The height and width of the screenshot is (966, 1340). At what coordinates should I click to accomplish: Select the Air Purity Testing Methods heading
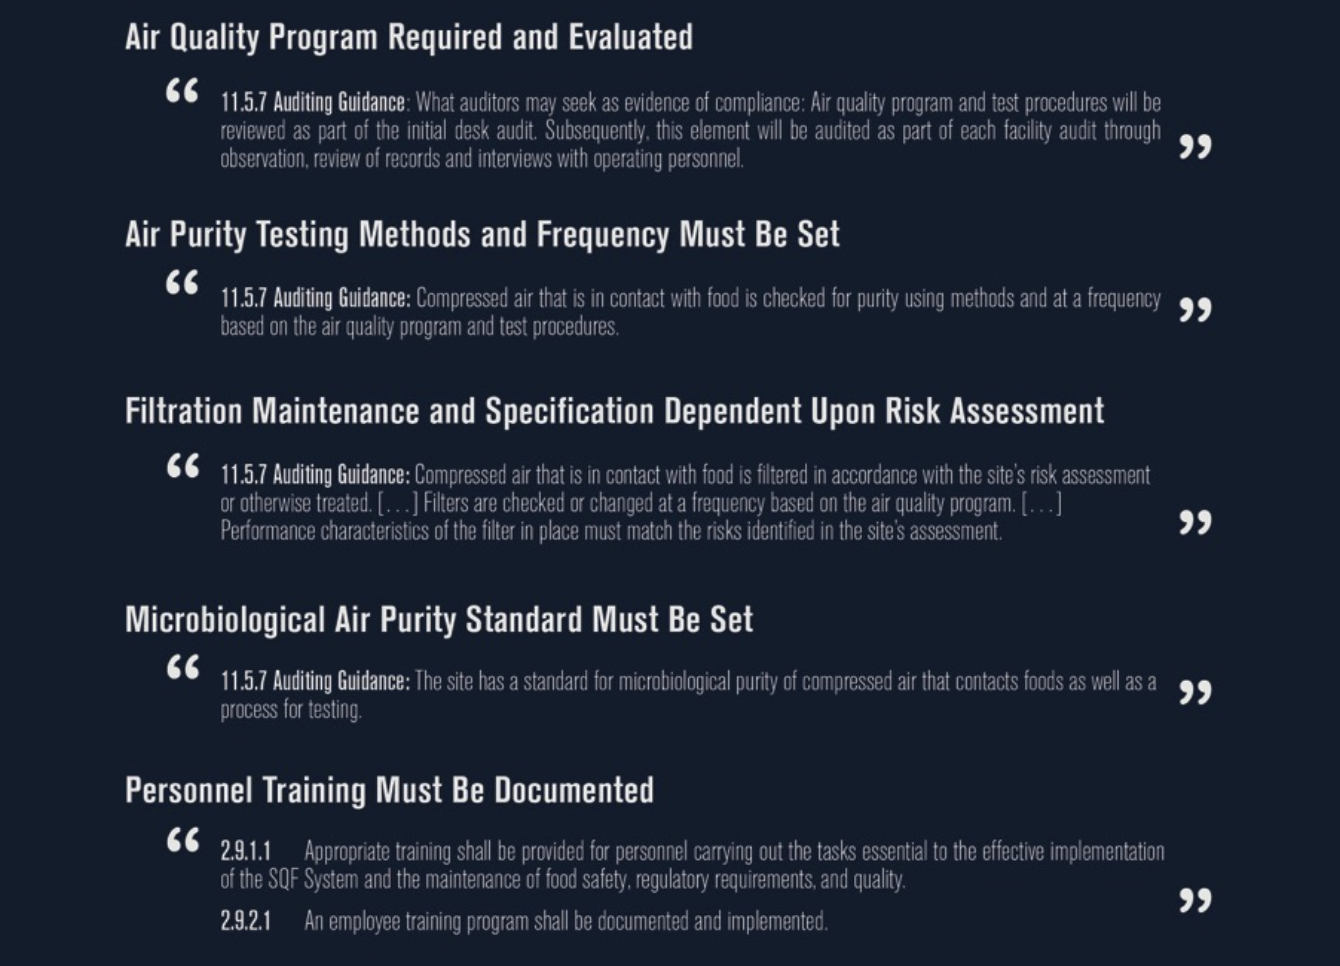[x=482, y=235]
